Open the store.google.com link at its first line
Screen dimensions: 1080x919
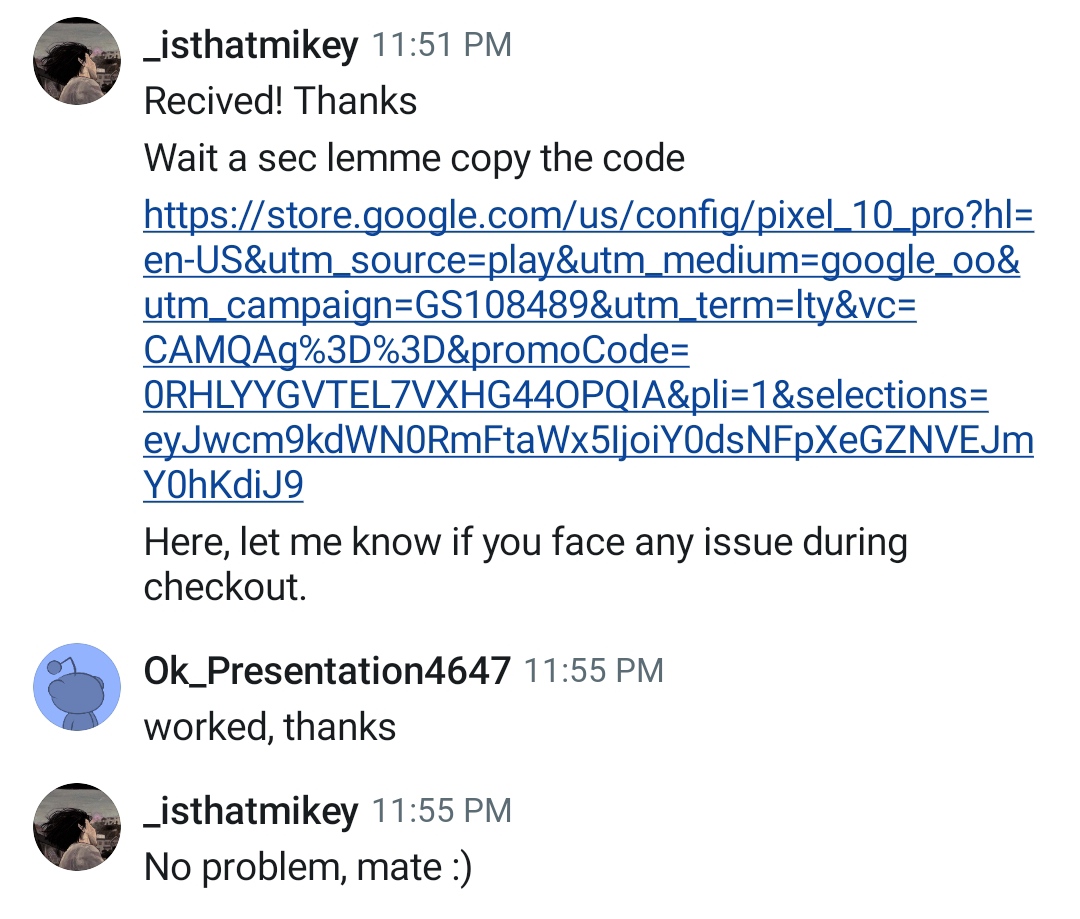[588, 215]
